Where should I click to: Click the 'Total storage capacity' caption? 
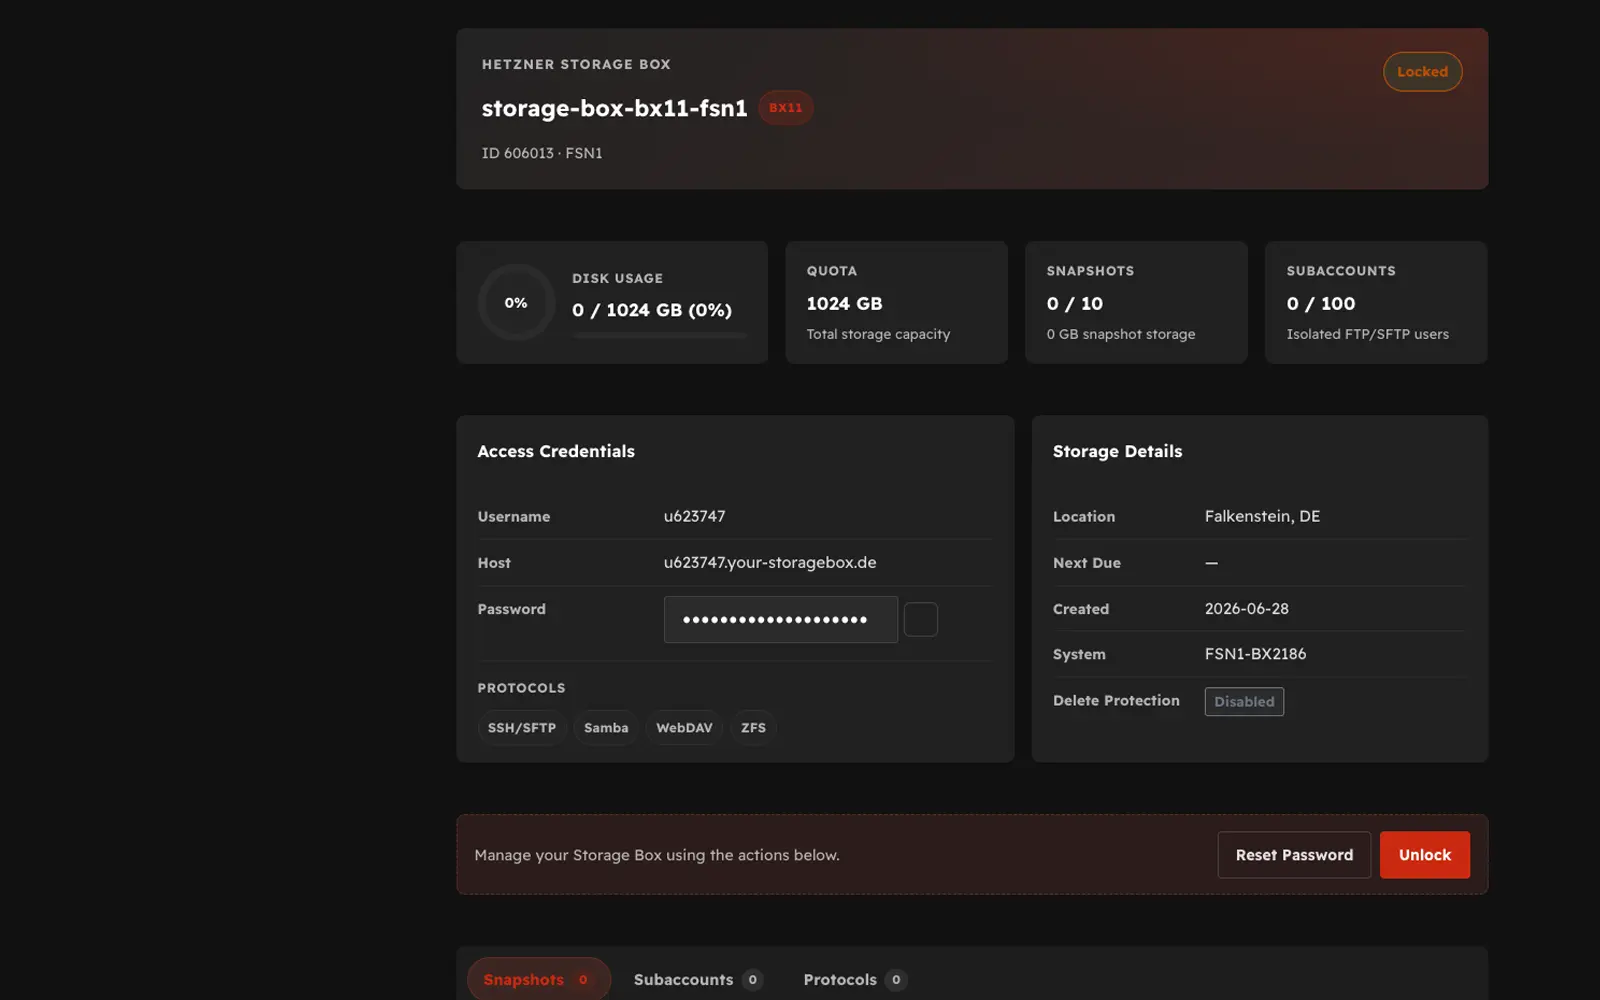(x=878, y=334)
